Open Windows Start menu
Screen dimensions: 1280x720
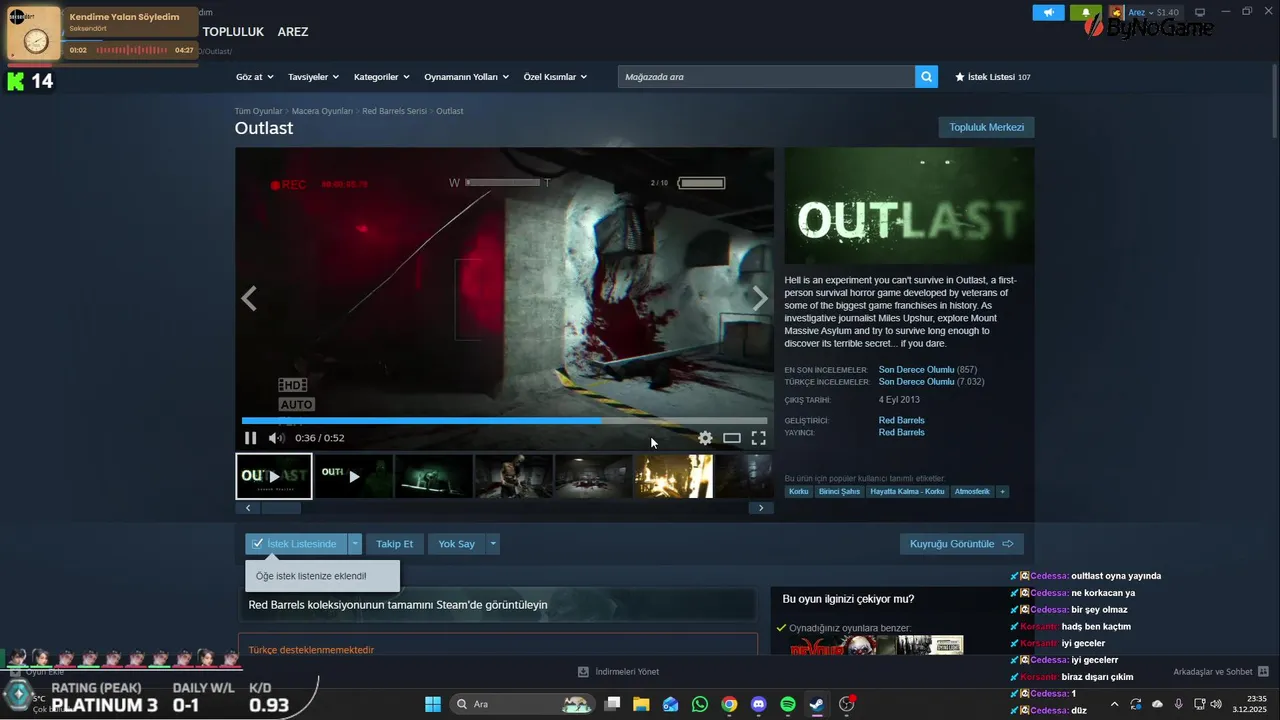[x=433, y=704]
